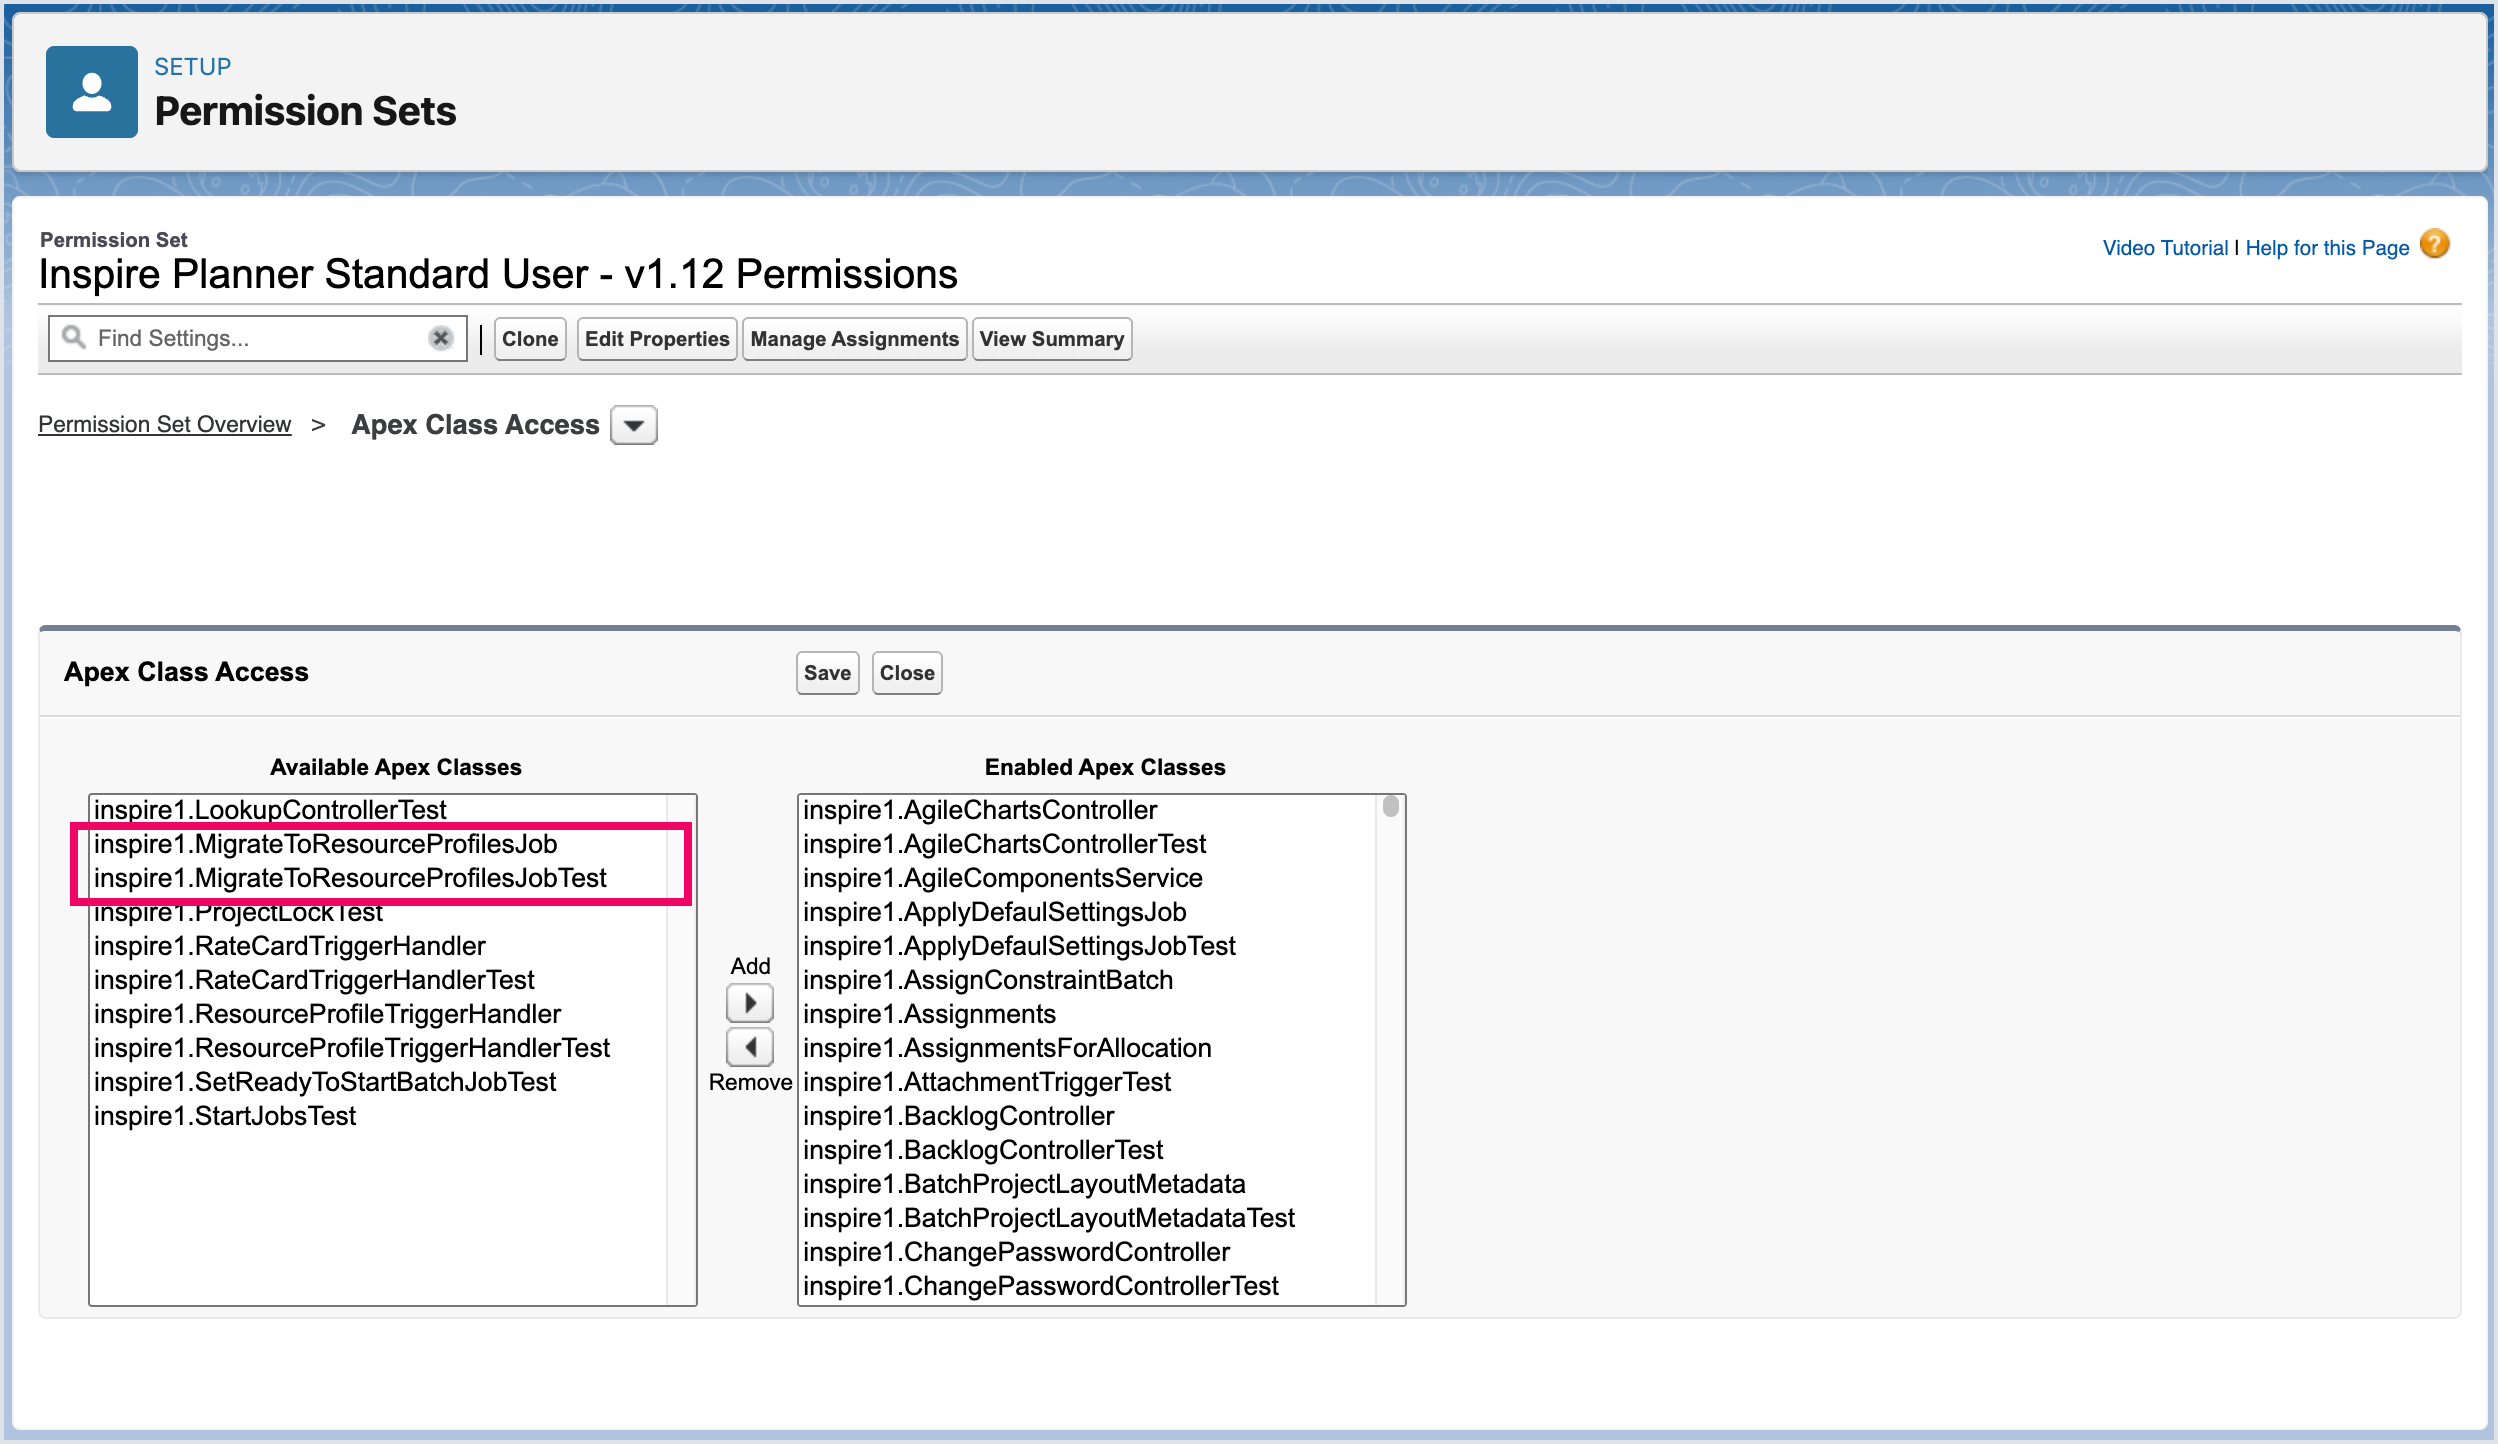Viewport: 2498px width, 1444px height.
Task: Select inspire1.ApplyDefaulSettingsJobTest
Action: click(1088, 946)
